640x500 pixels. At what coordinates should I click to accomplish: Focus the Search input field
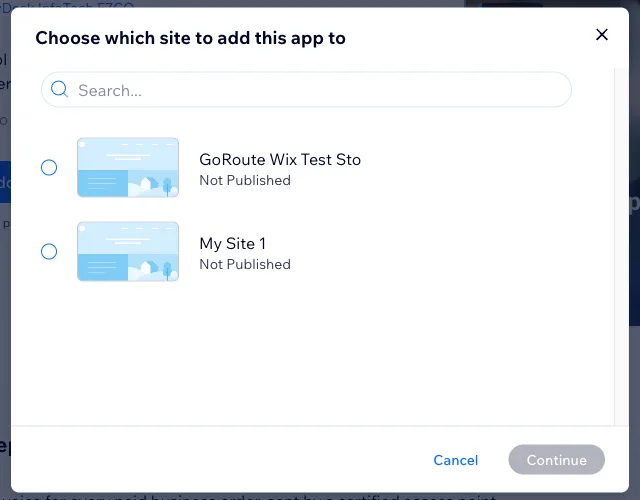pyautogui.click(x=306, y=90)
